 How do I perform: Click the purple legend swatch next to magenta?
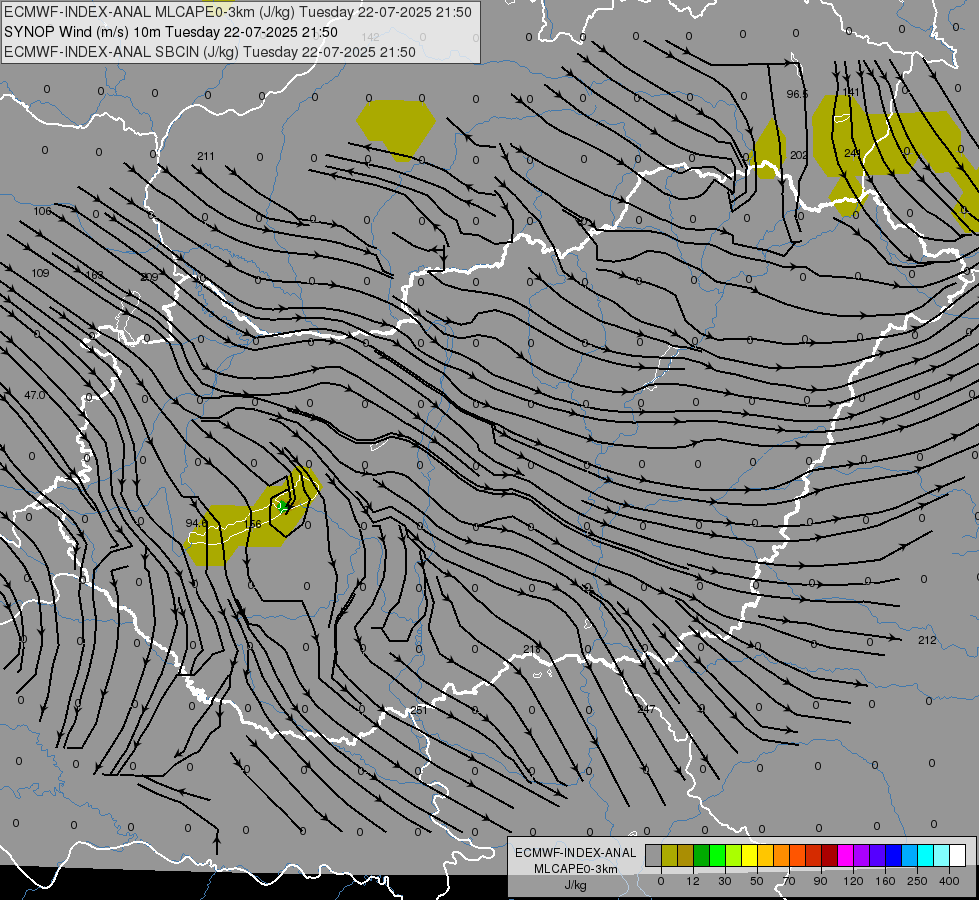pyautogui.click(x=862, y=855)
